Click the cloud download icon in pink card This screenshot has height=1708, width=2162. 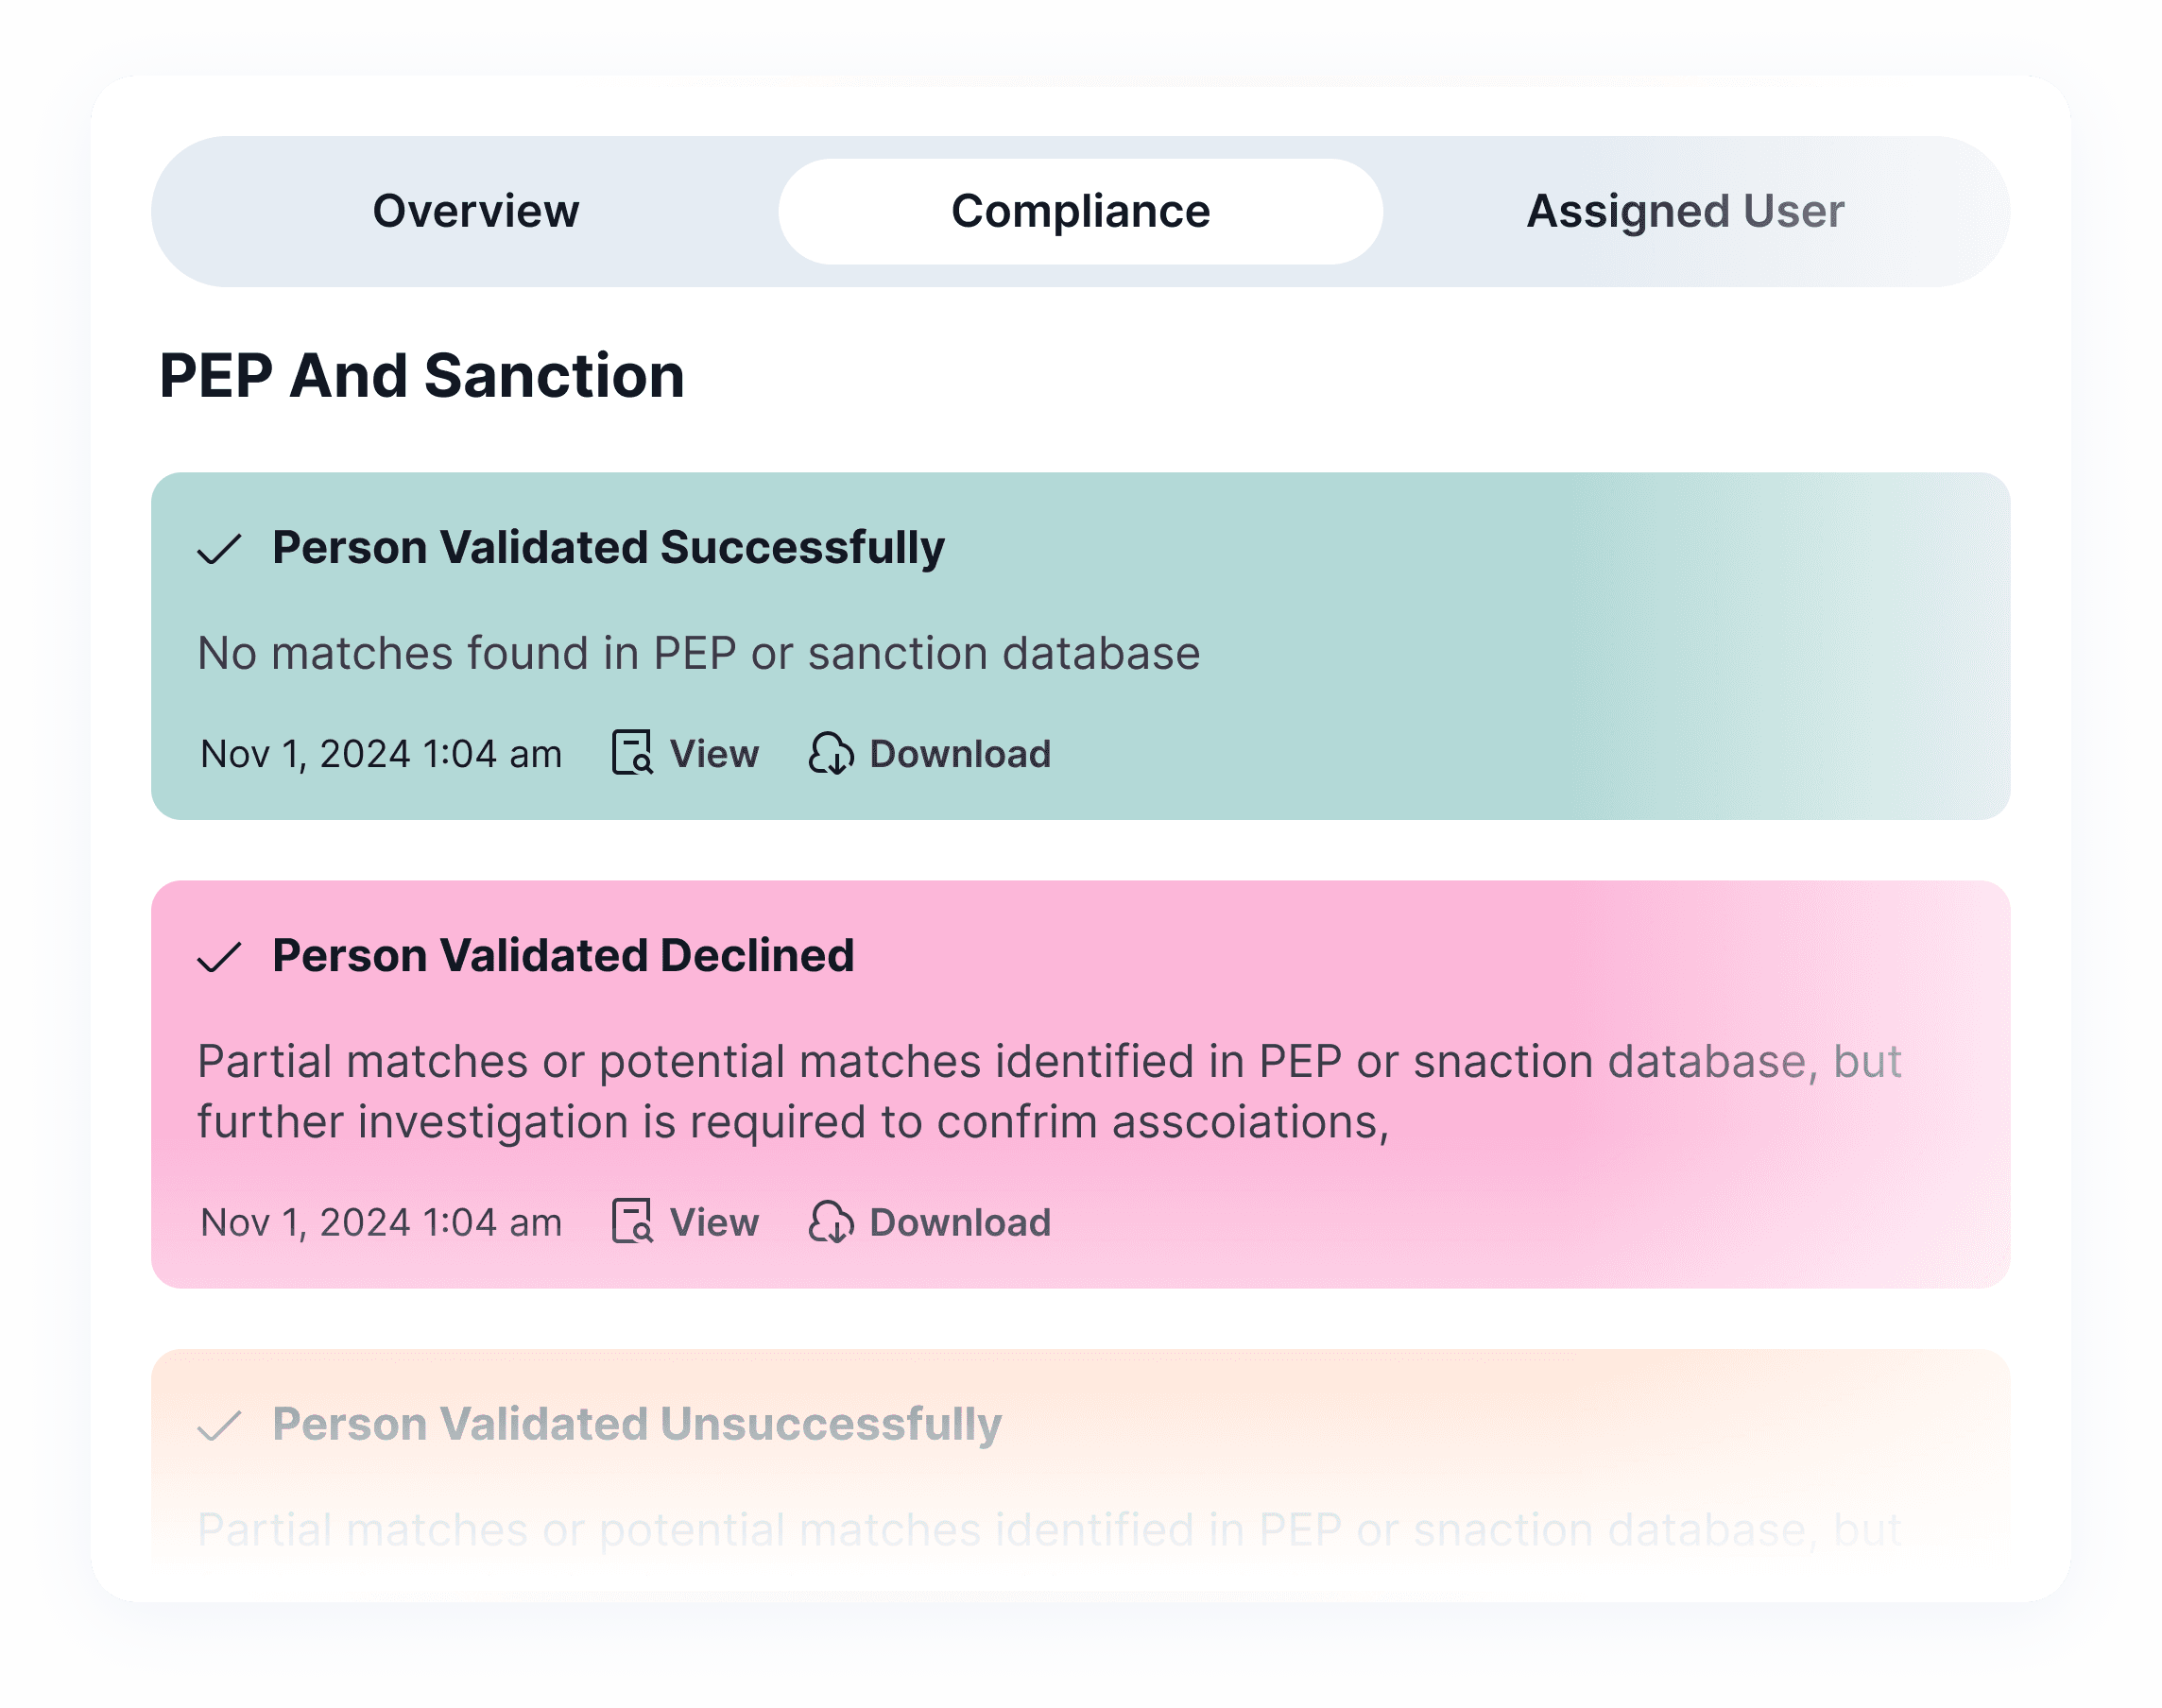831,1222
